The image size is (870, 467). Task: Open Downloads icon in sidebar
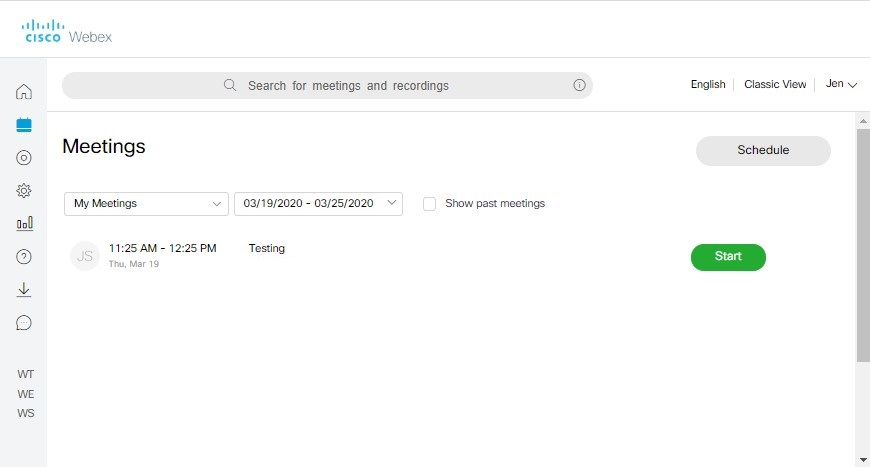tap(24, 289)
